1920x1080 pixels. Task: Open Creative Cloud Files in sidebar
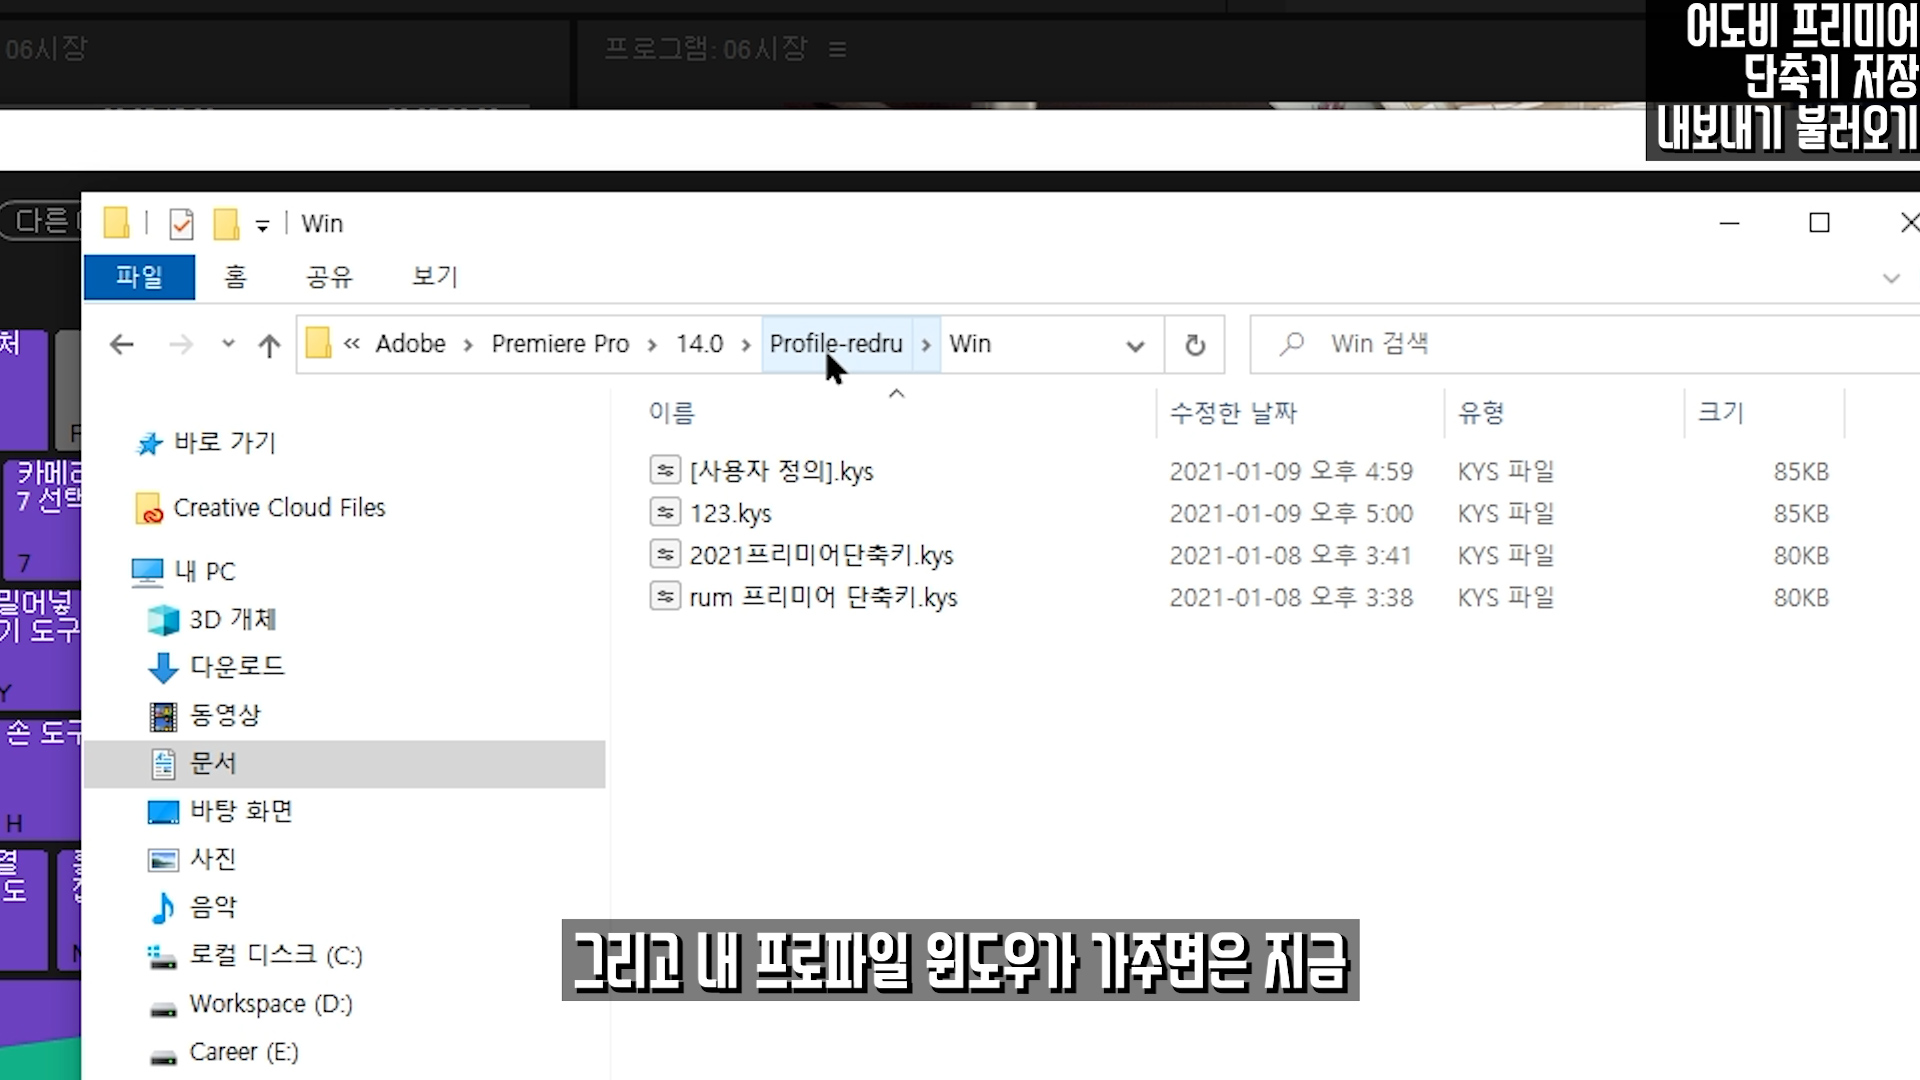[x=279, y=508]
